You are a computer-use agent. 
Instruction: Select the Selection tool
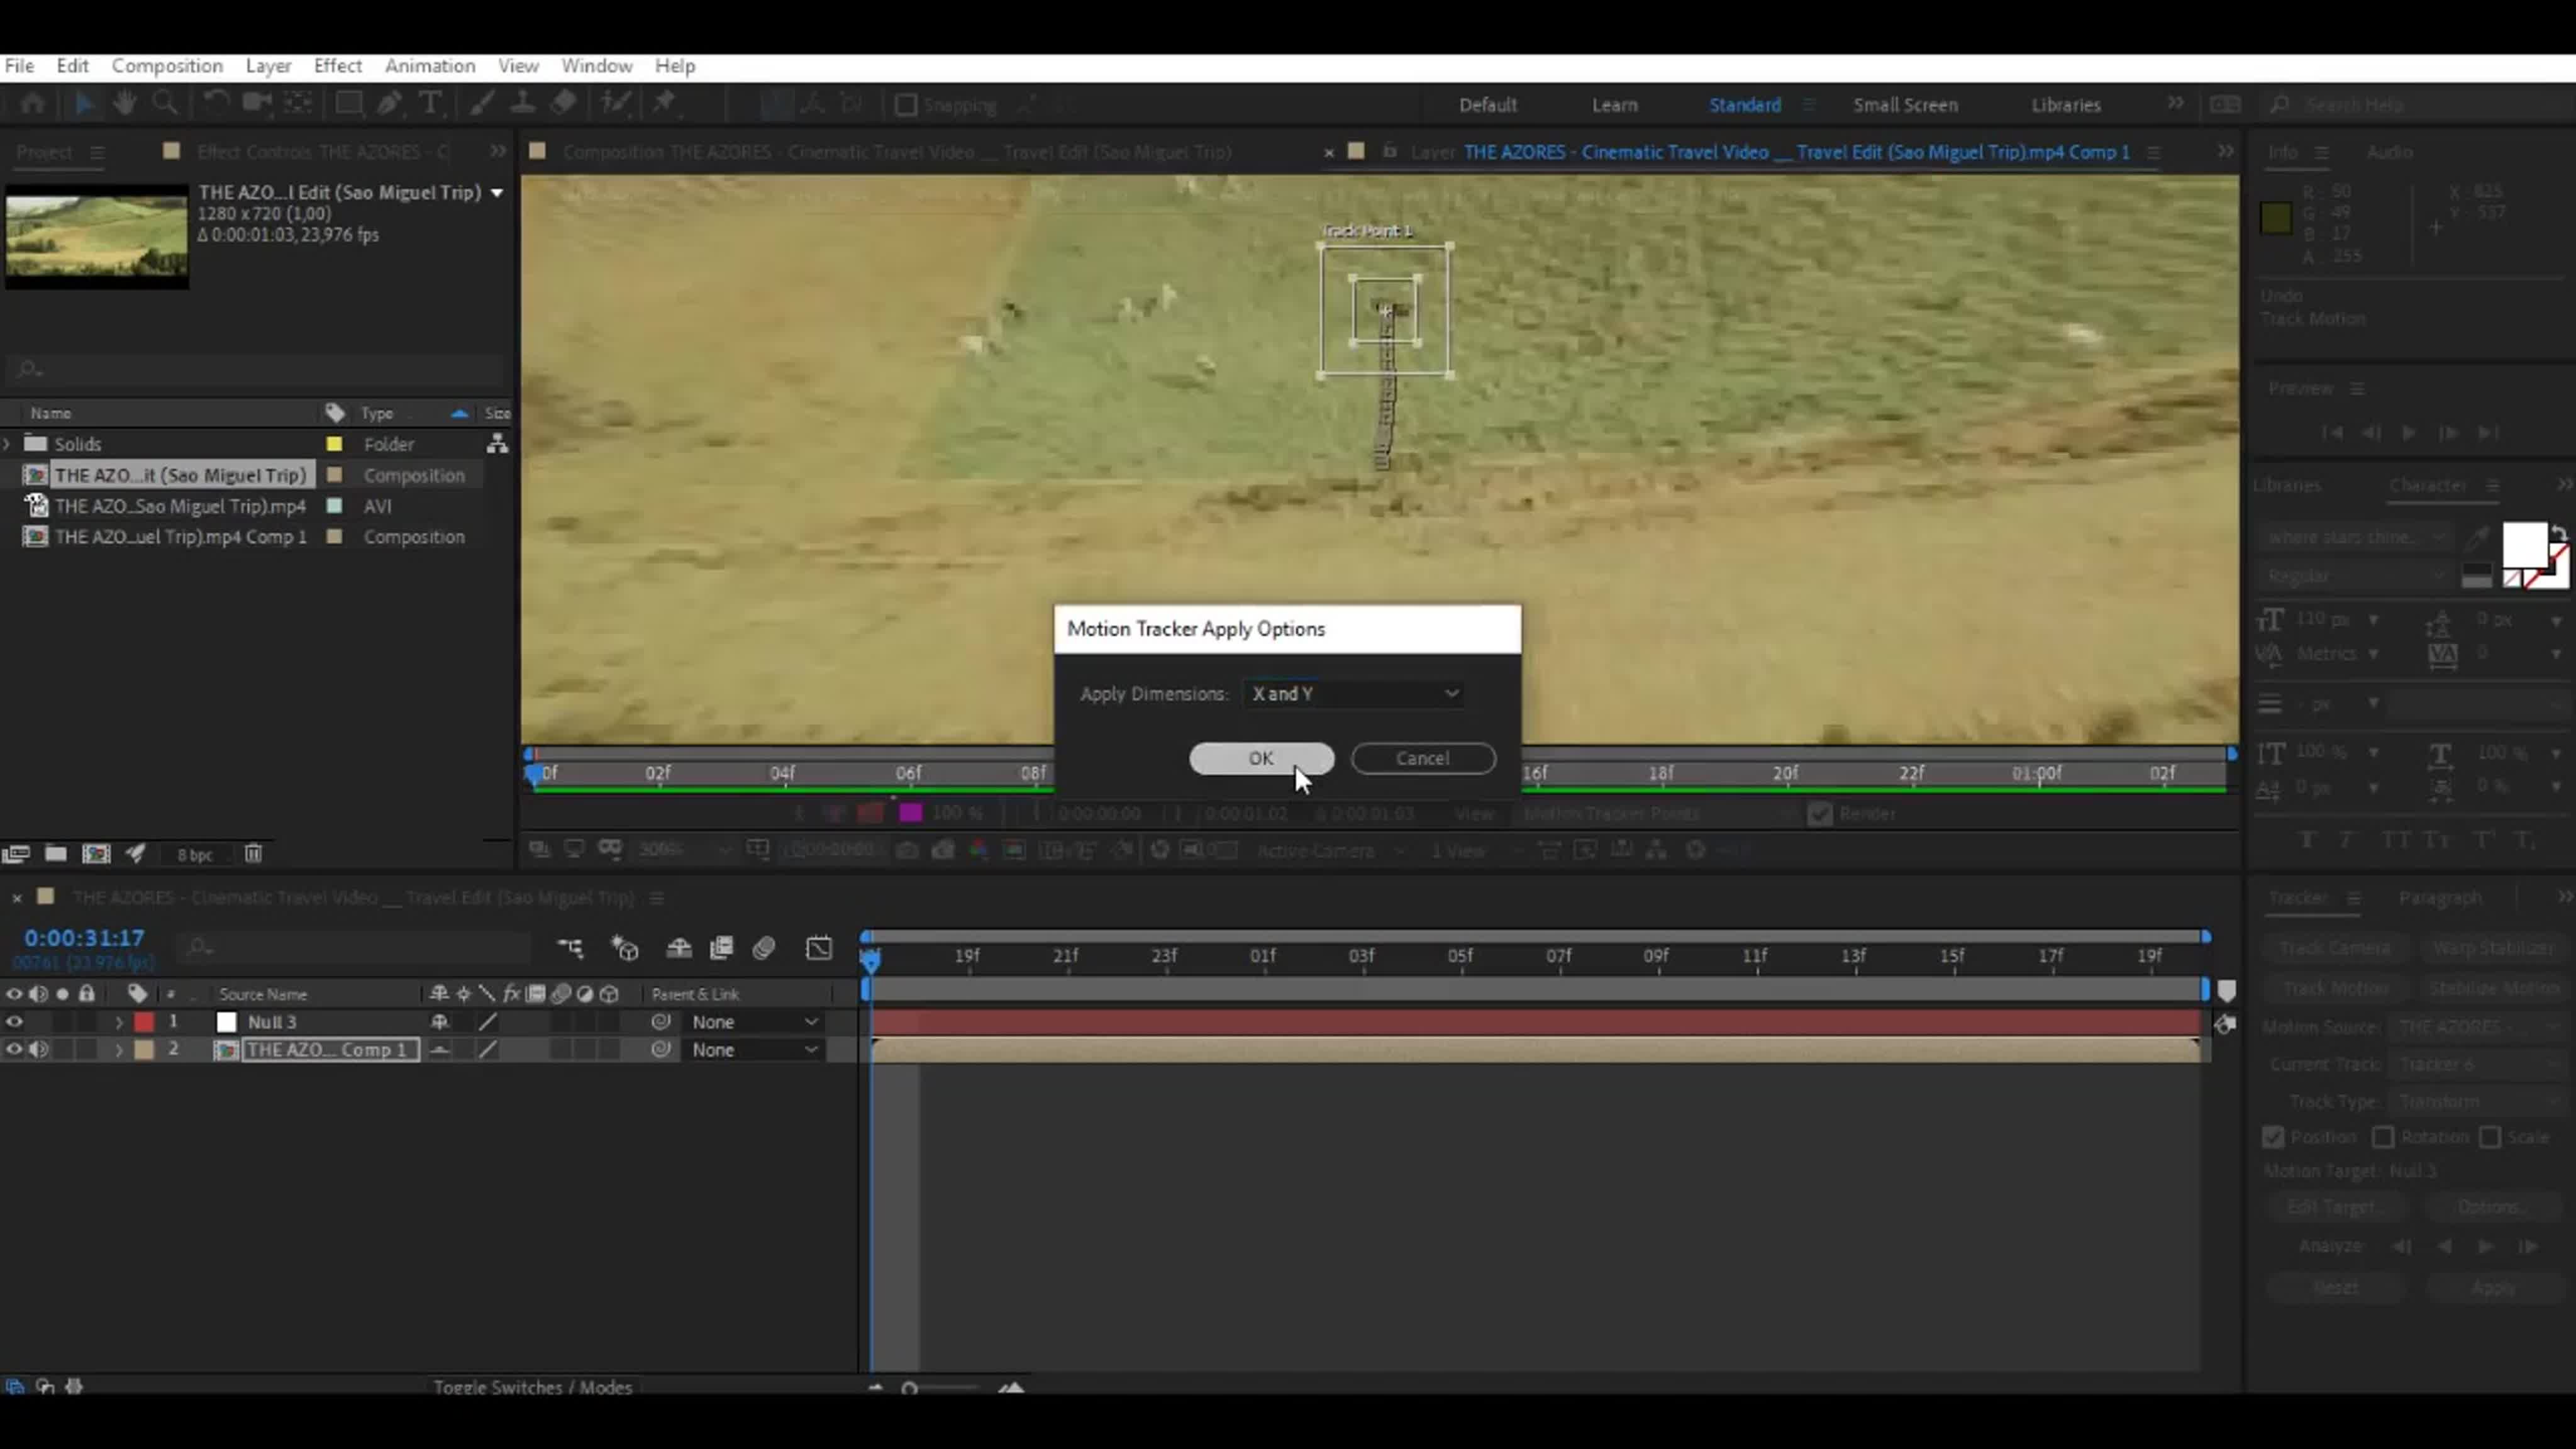(x=84, y=104)
